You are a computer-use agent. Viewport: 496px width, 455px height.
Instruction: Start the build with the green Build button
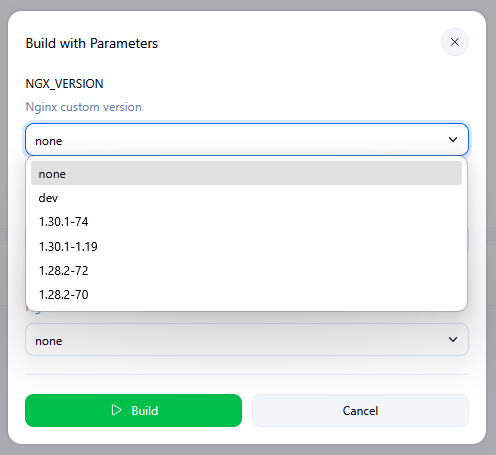pos(133,410)
